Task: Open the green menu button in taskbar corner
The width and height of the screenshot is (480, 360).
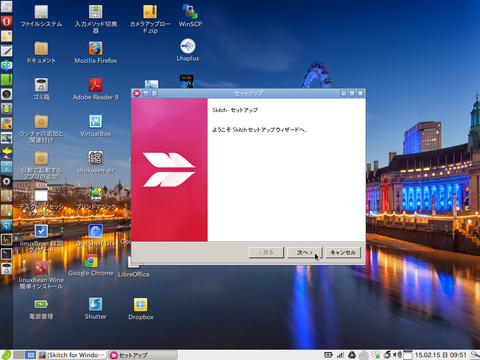Action: 6,355
